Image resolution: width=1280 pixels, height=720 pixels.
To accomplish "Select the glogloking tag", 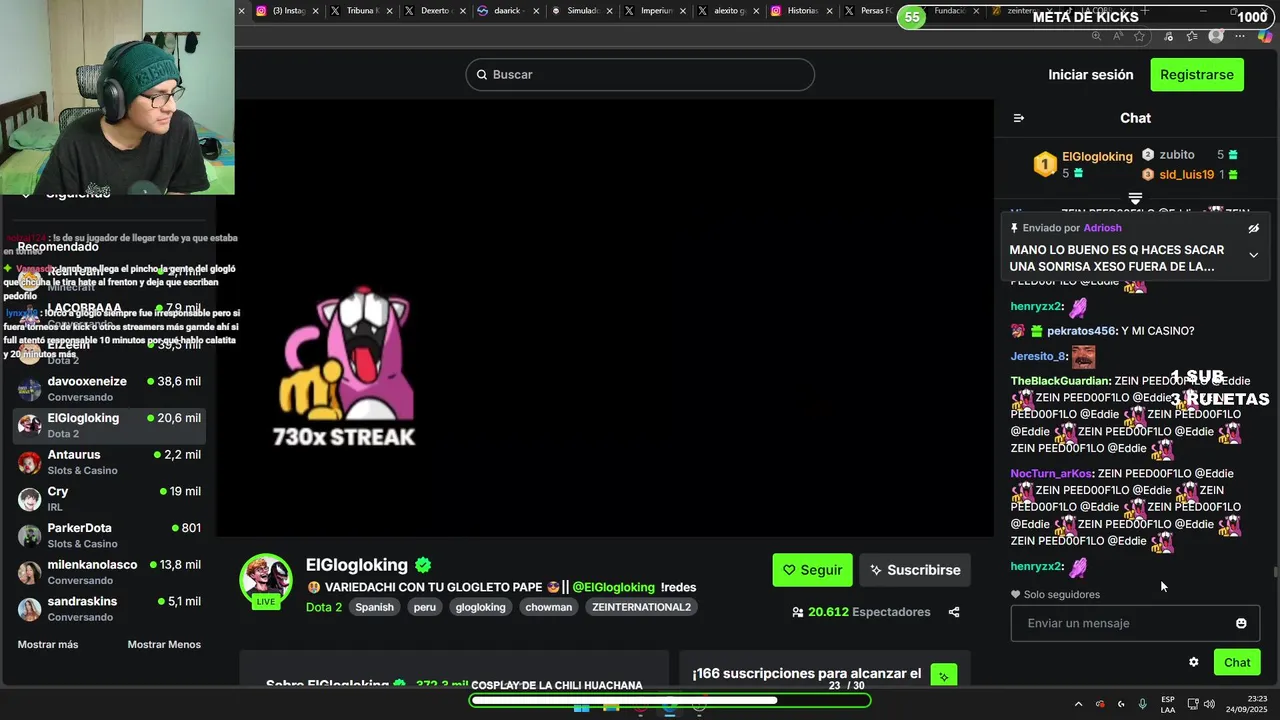I will coord(481,607).
